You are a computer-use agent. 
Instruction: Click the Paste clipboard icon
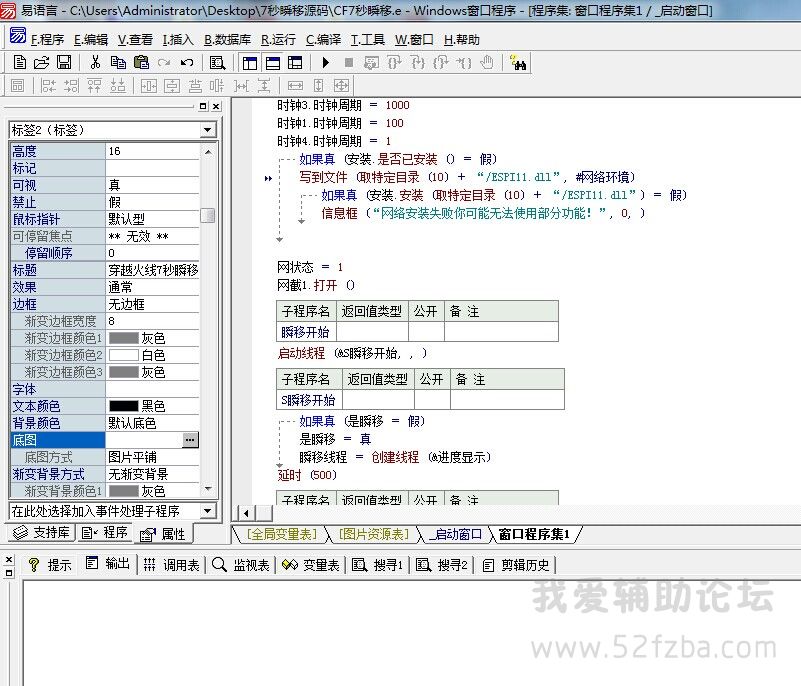click(x=141, y=62)
